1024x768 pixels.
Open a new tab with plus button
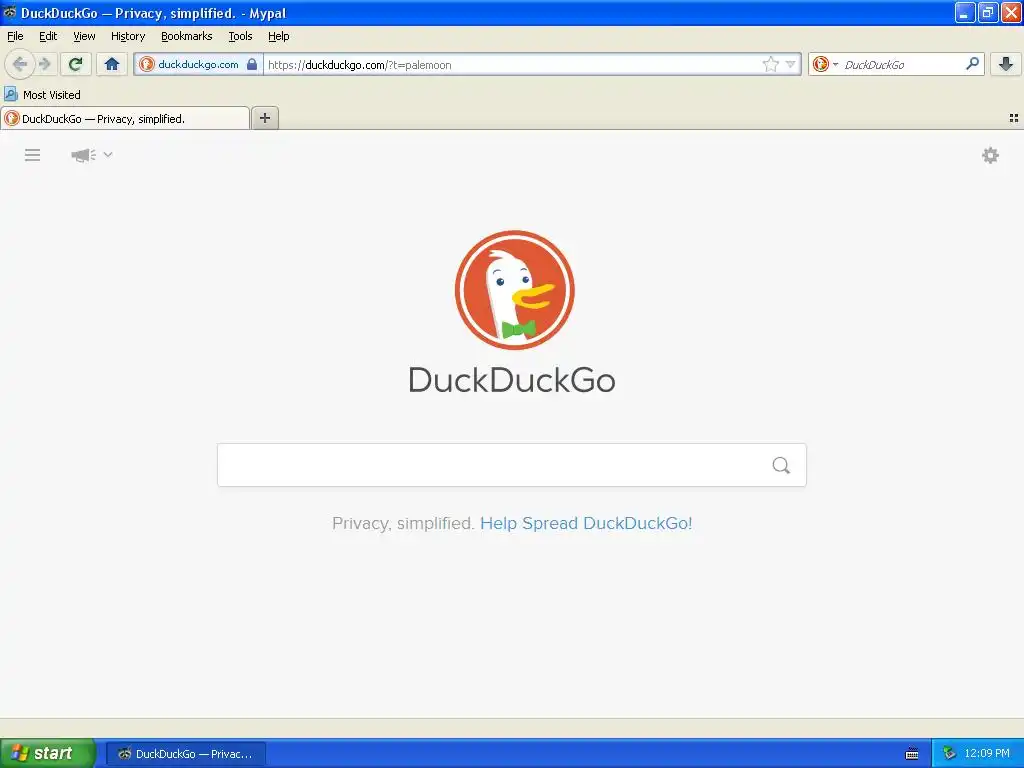(265, 118)
